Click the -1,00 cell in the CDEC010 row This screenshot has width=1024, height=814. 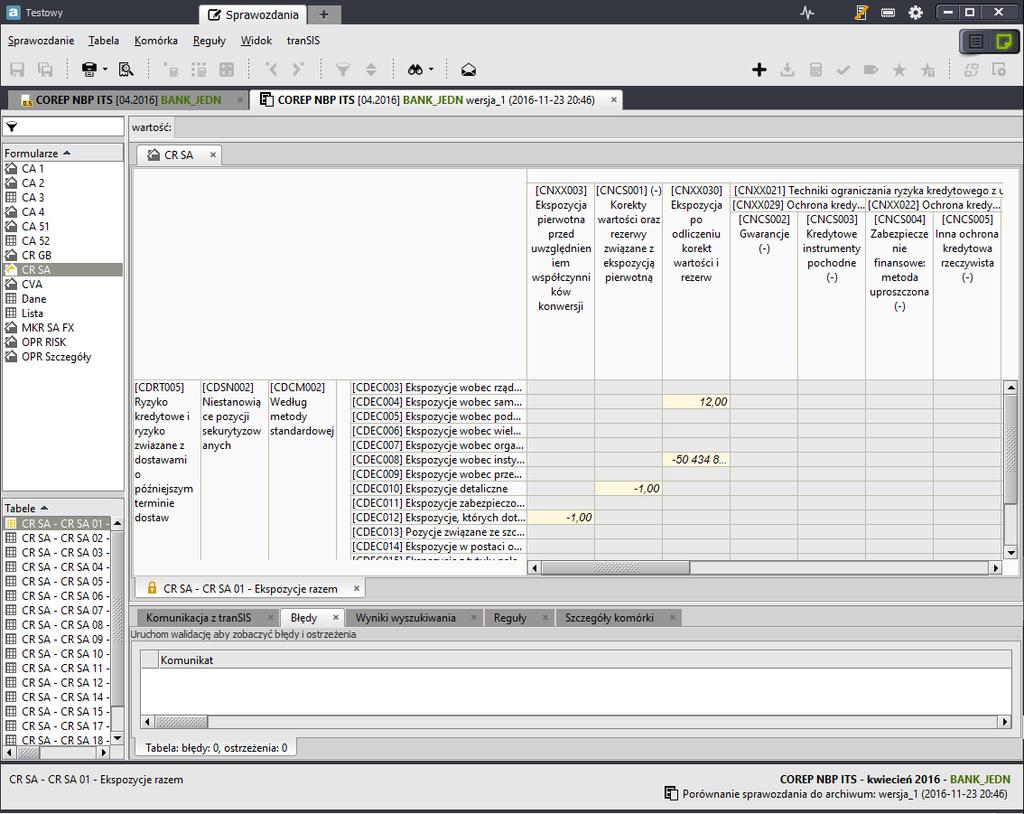(628, 489)
